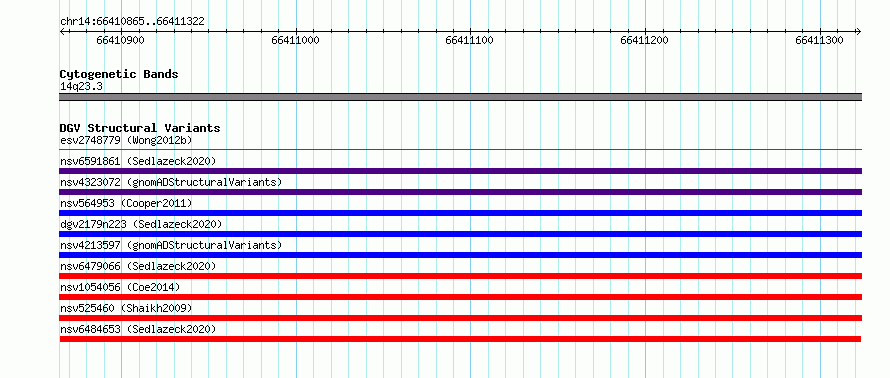890x378 pixels.
Task: Click the red nsv525460 feature bar
Action: pos(461,318)
